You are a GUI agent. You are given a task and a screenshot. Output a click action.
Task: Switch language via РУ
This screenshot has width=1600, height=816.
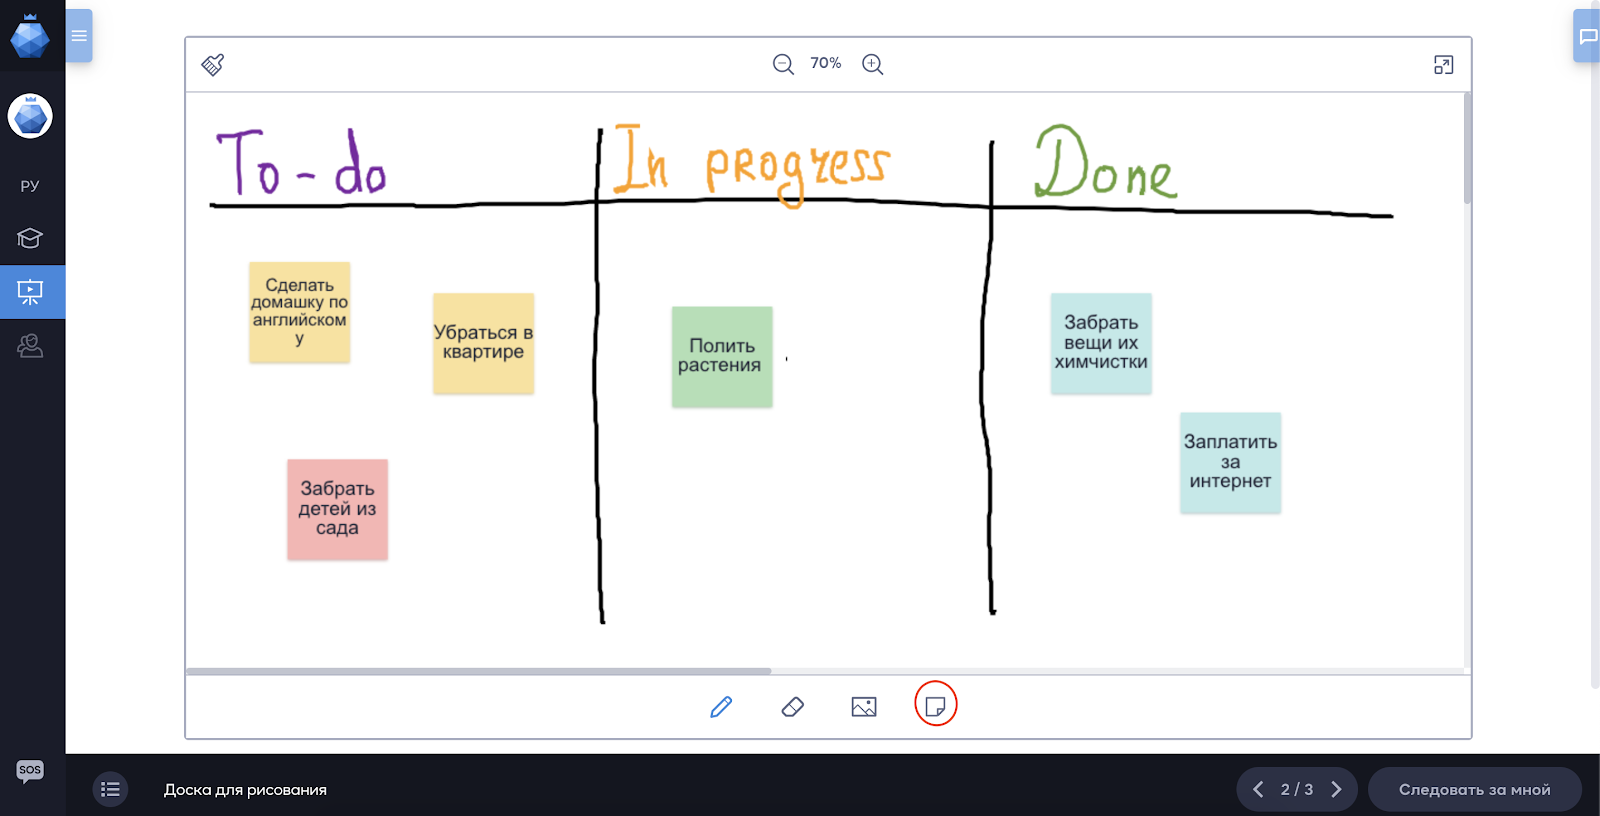(30, 186)
